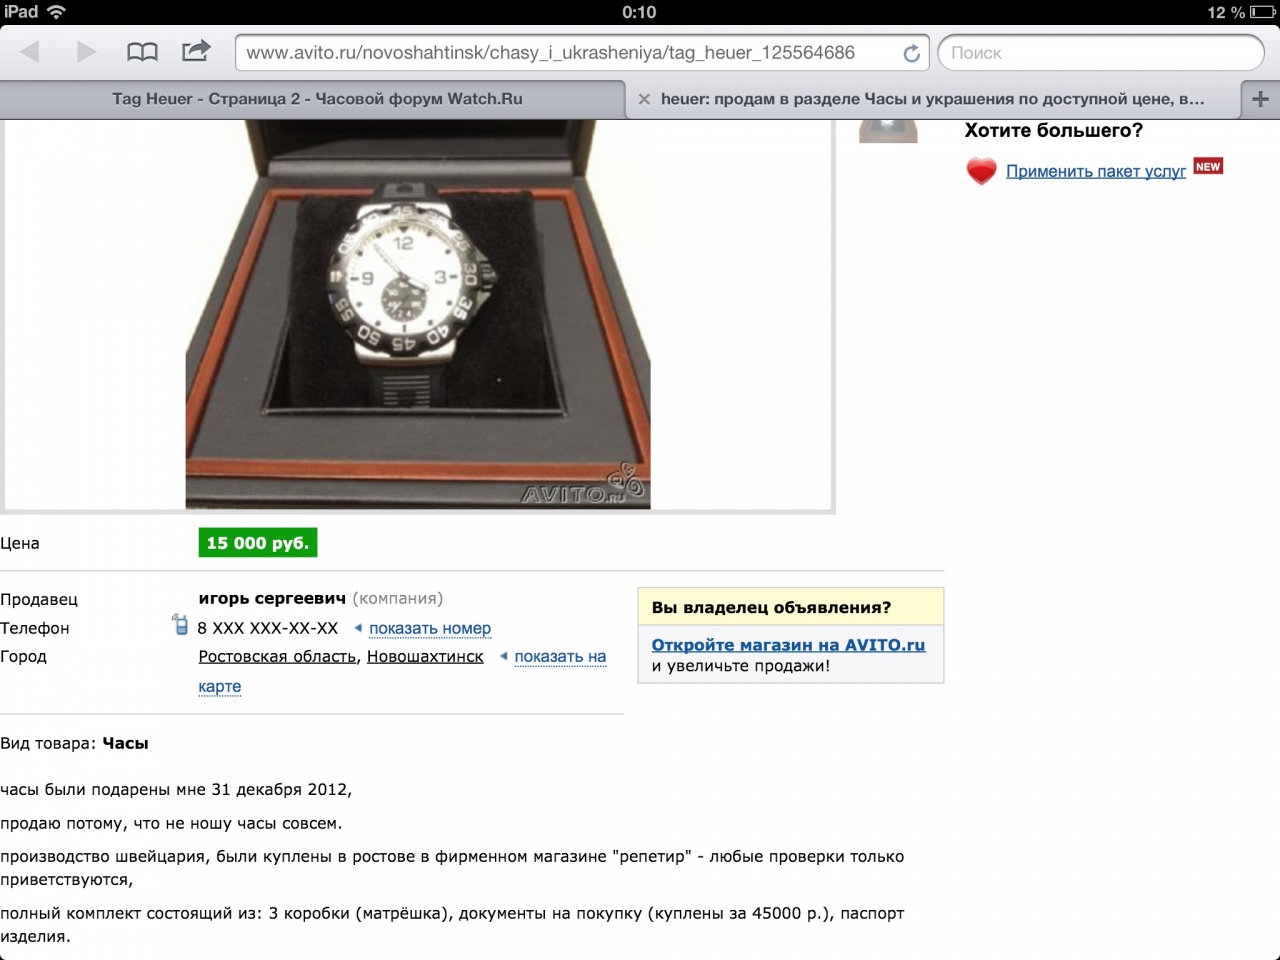Tap the share arrow icon
Viewport: 1280px width, 960px height.
196,50
